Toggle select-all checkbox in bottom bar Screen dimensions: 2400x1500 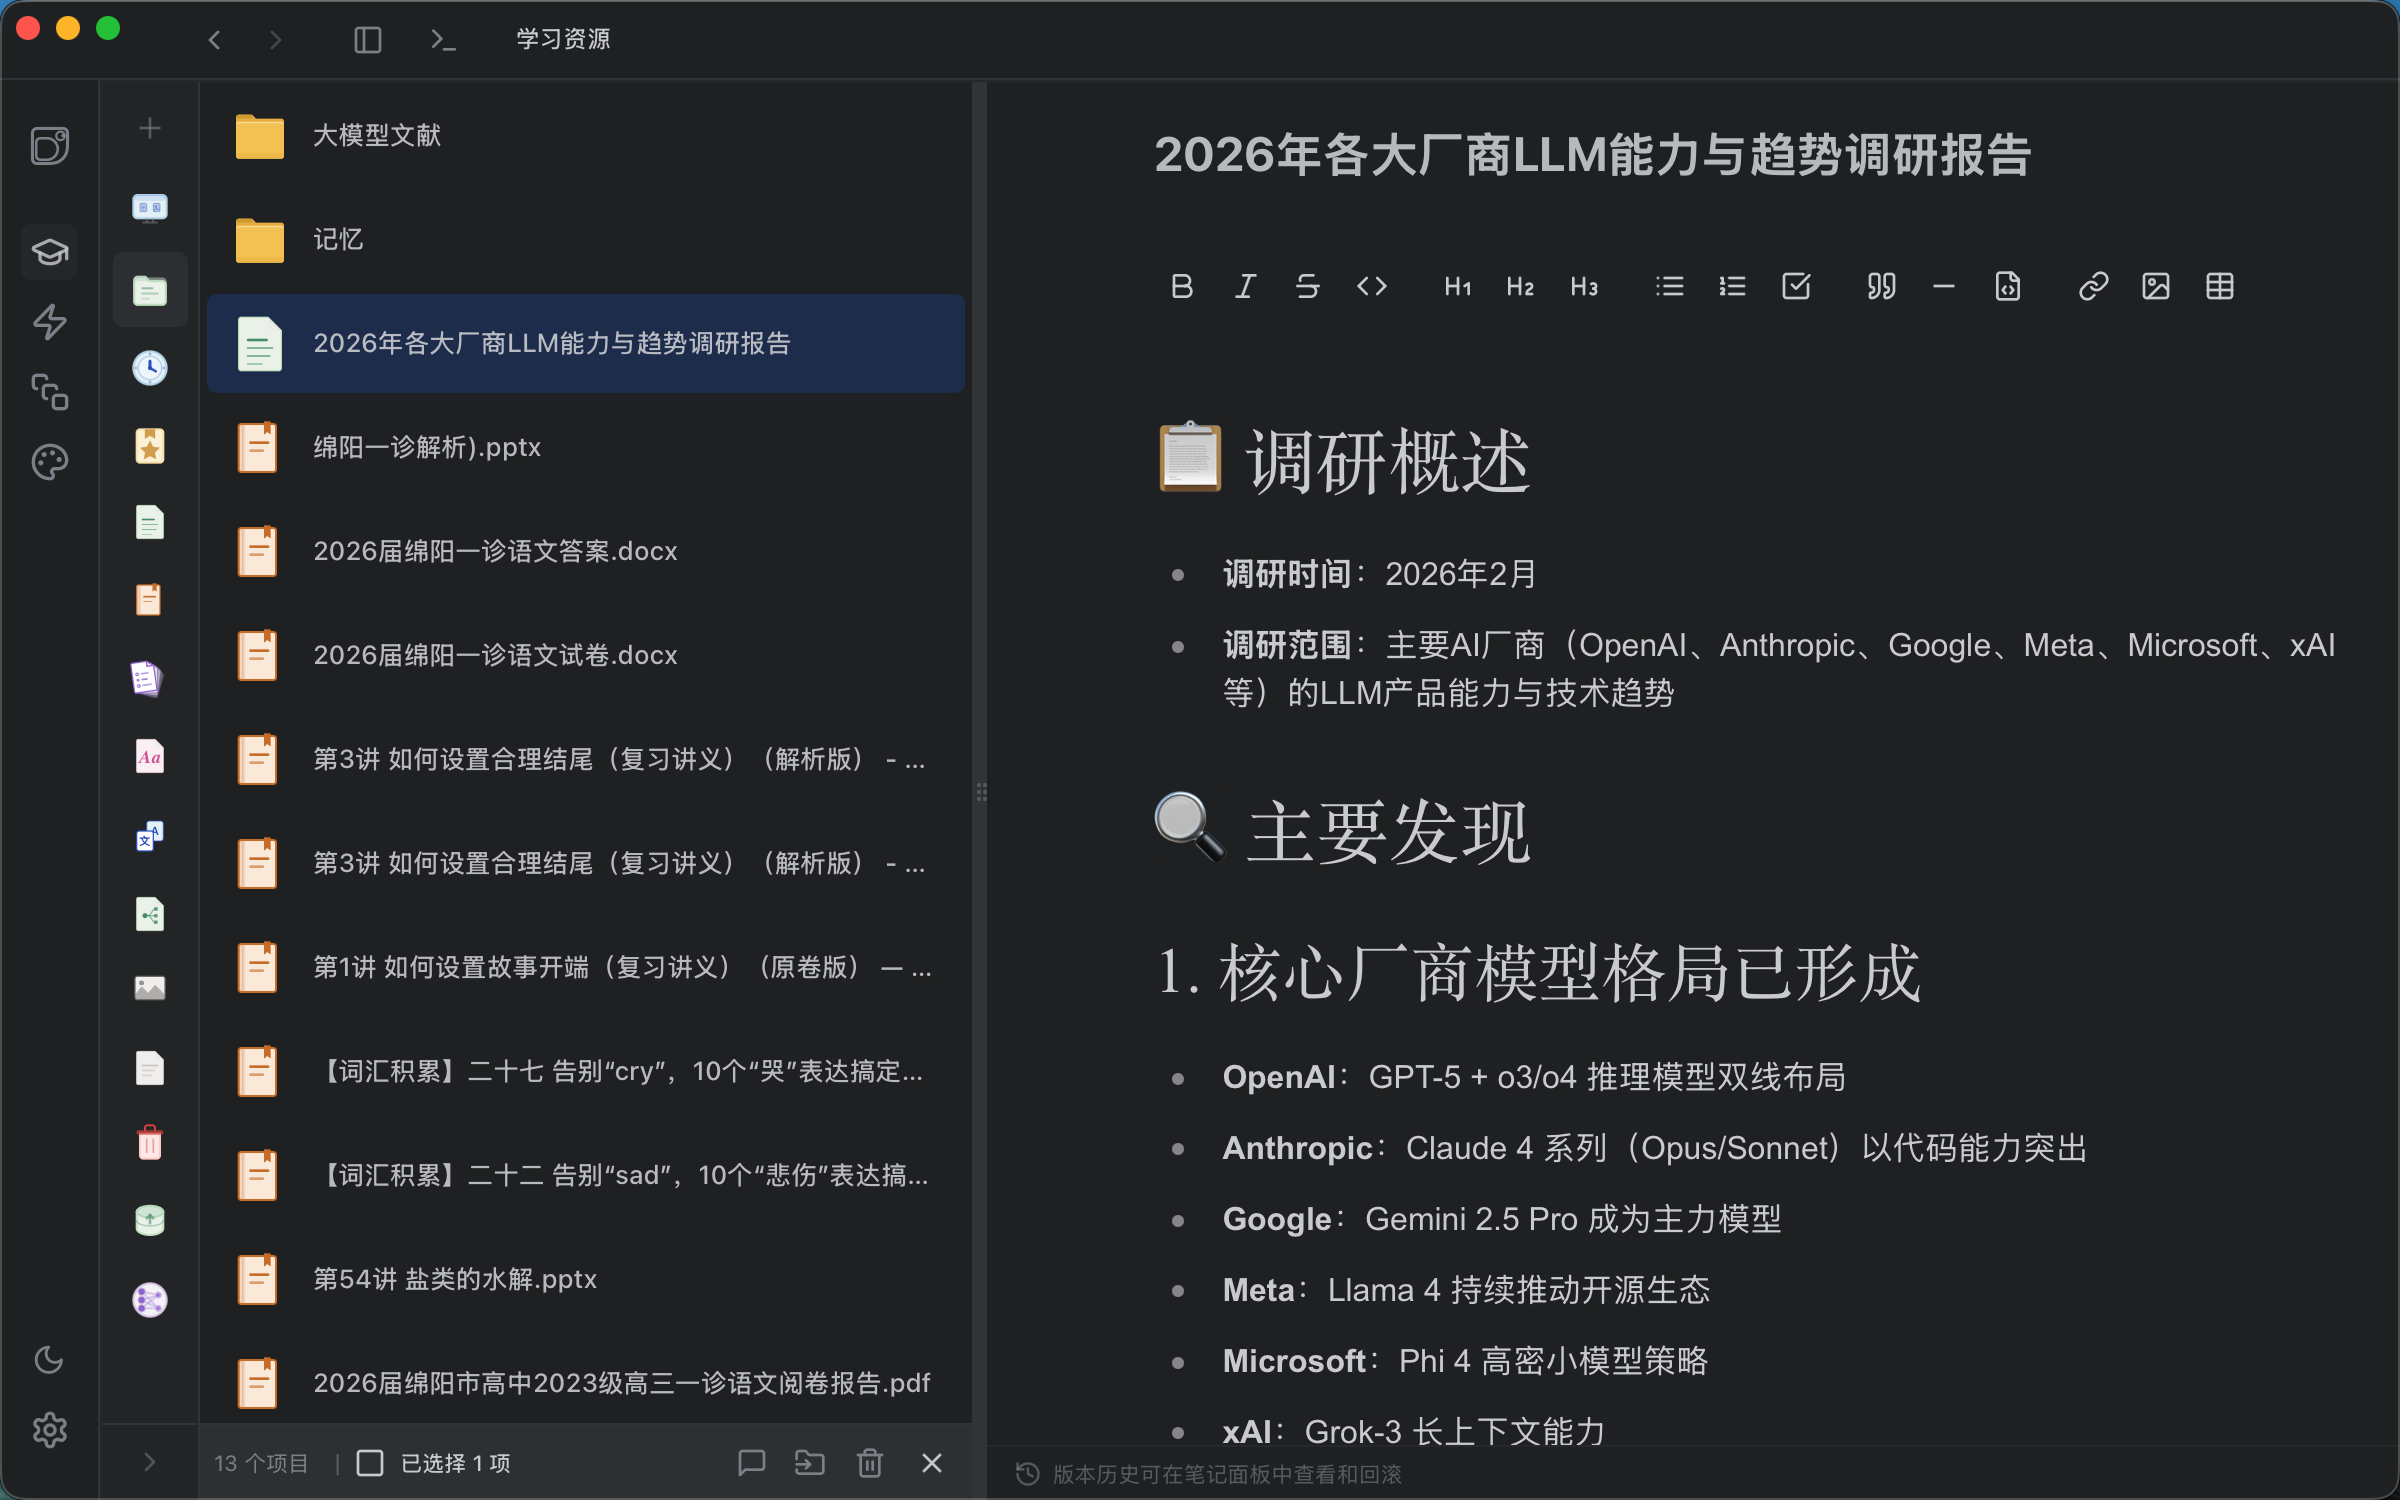tap(370, 1463)
